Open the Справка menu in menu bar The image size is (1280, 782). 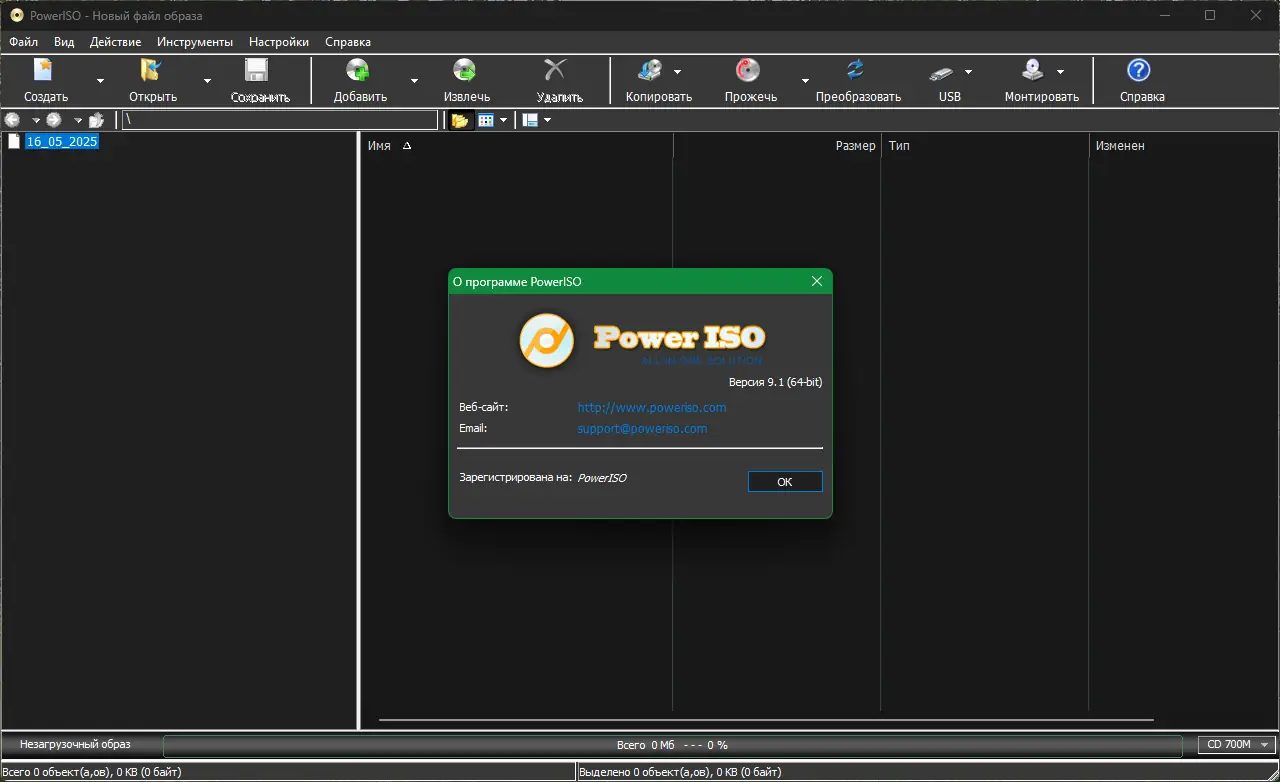click(x=348, y=42)
